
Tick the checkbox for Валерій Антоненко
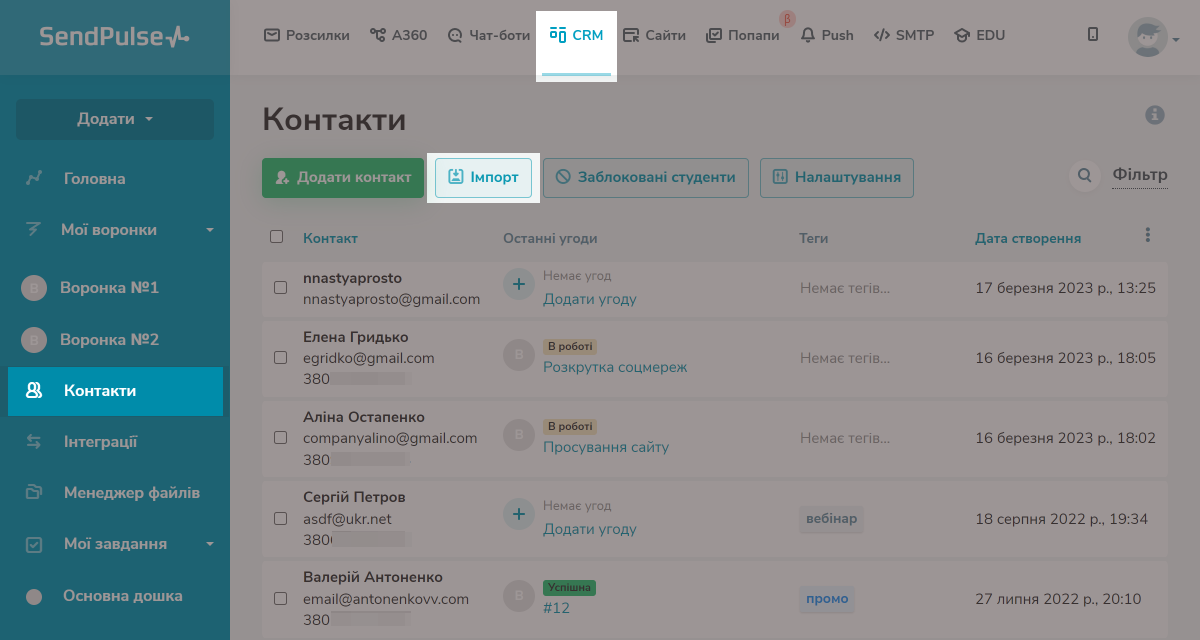281,598
